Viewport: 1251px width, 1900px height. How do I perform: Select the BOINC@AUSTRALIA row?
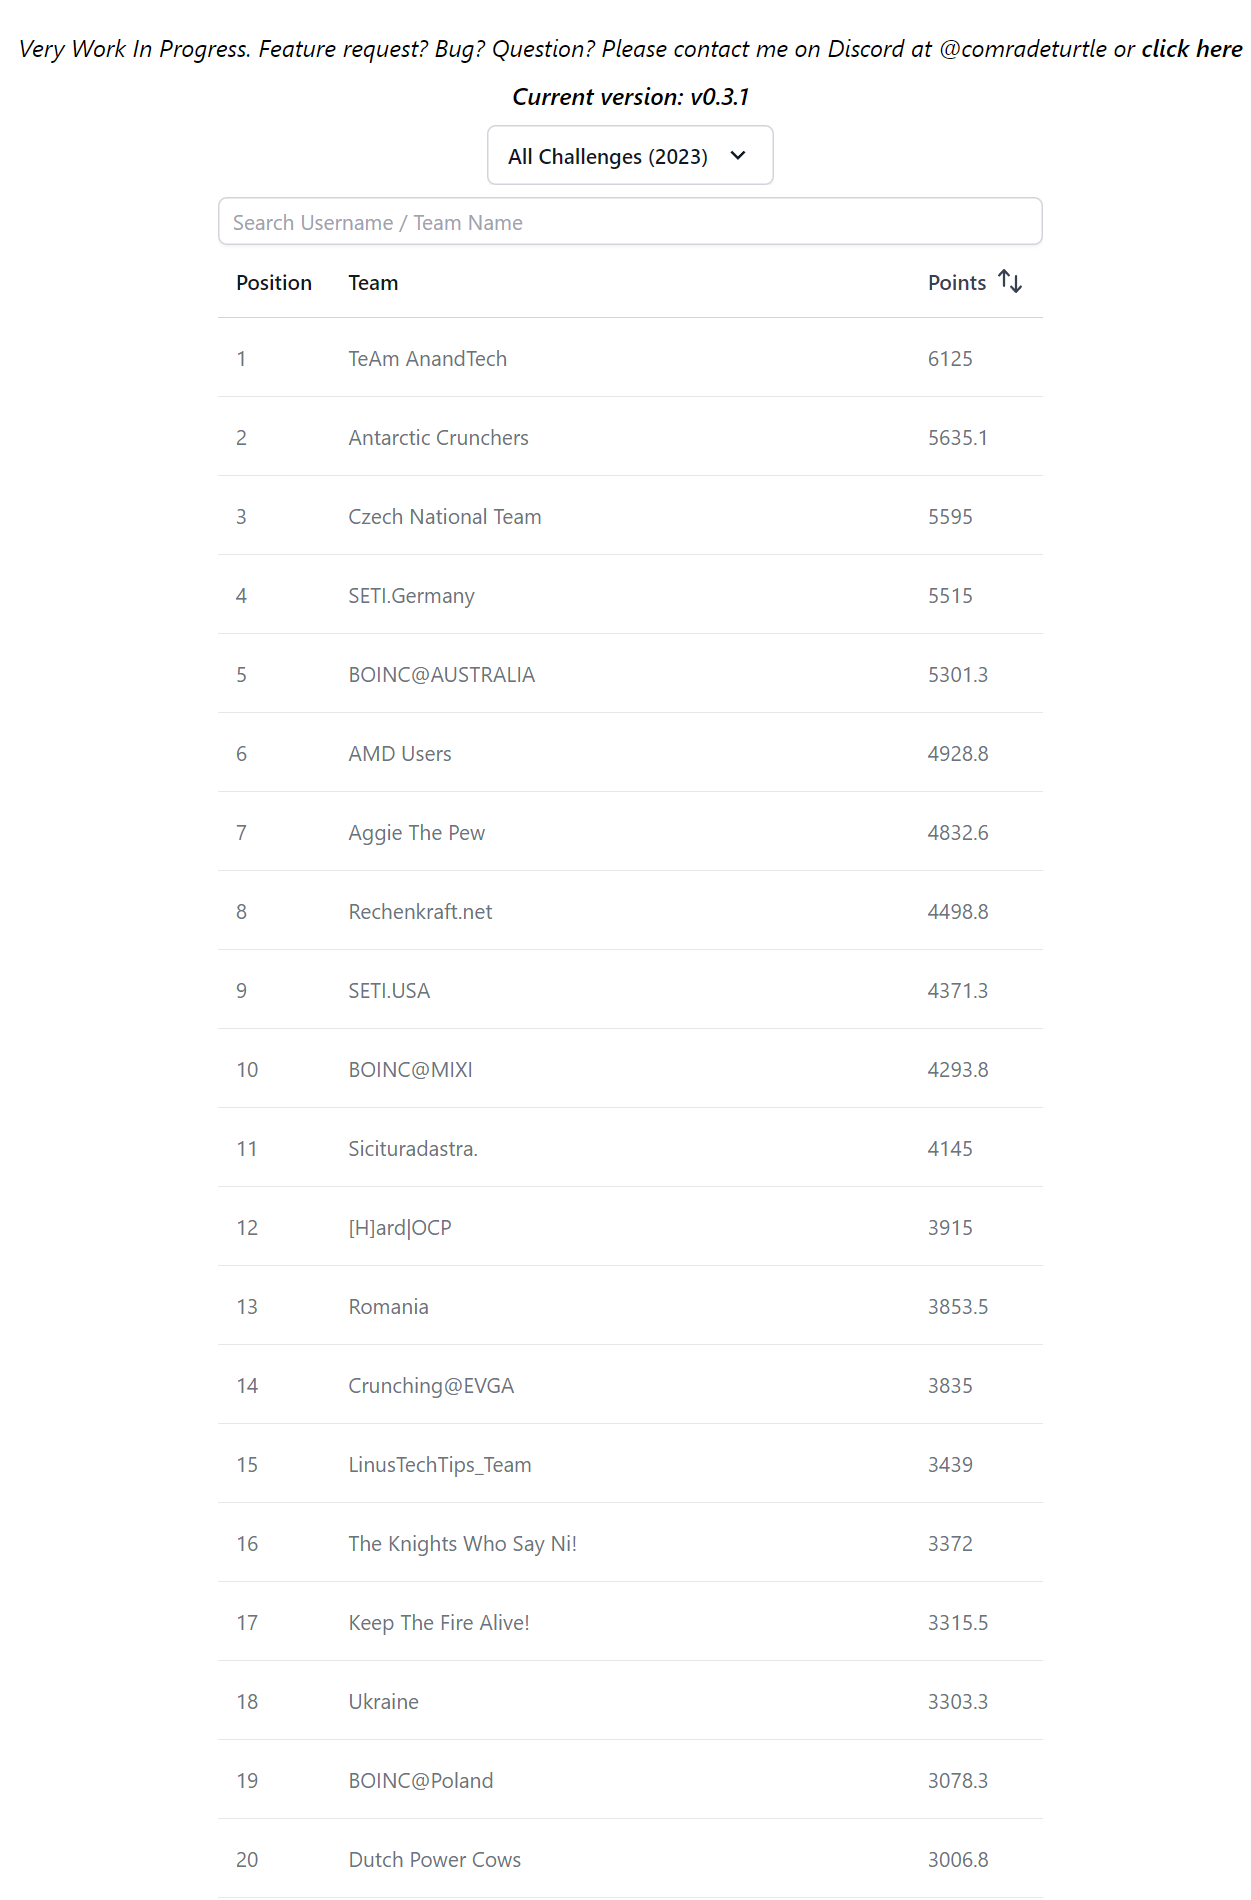441,675
